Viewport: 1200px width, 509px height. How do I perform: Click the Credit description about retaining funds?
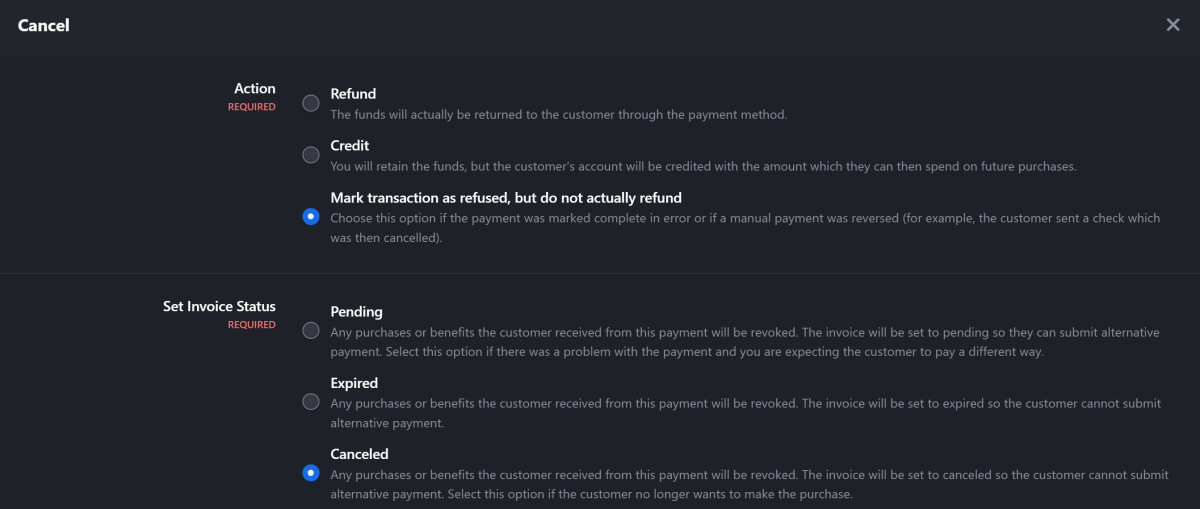704,167
